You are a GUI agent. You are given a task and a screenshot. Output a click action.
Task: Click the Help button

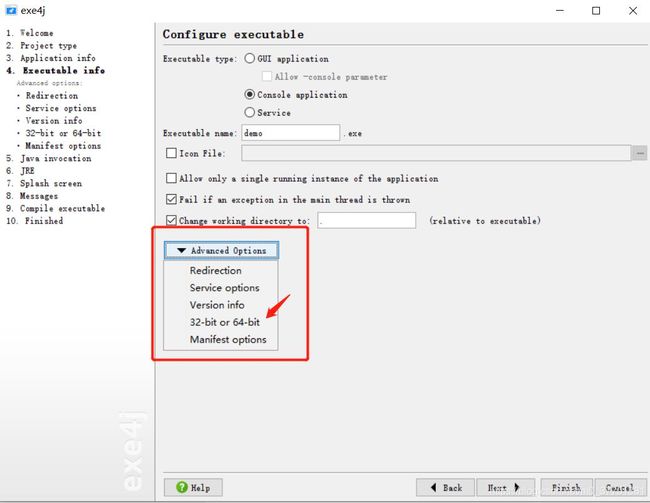(193, 488)
